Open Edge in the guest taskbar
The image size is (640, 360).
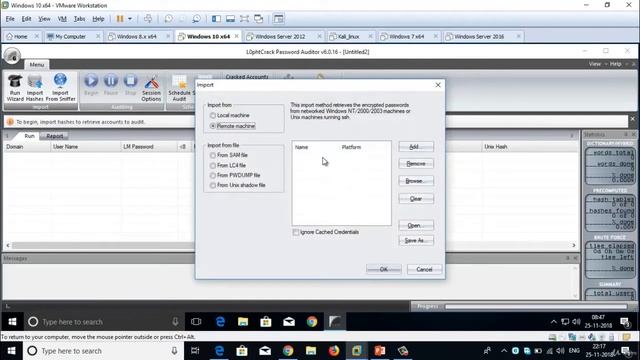[x=220, y=322]
